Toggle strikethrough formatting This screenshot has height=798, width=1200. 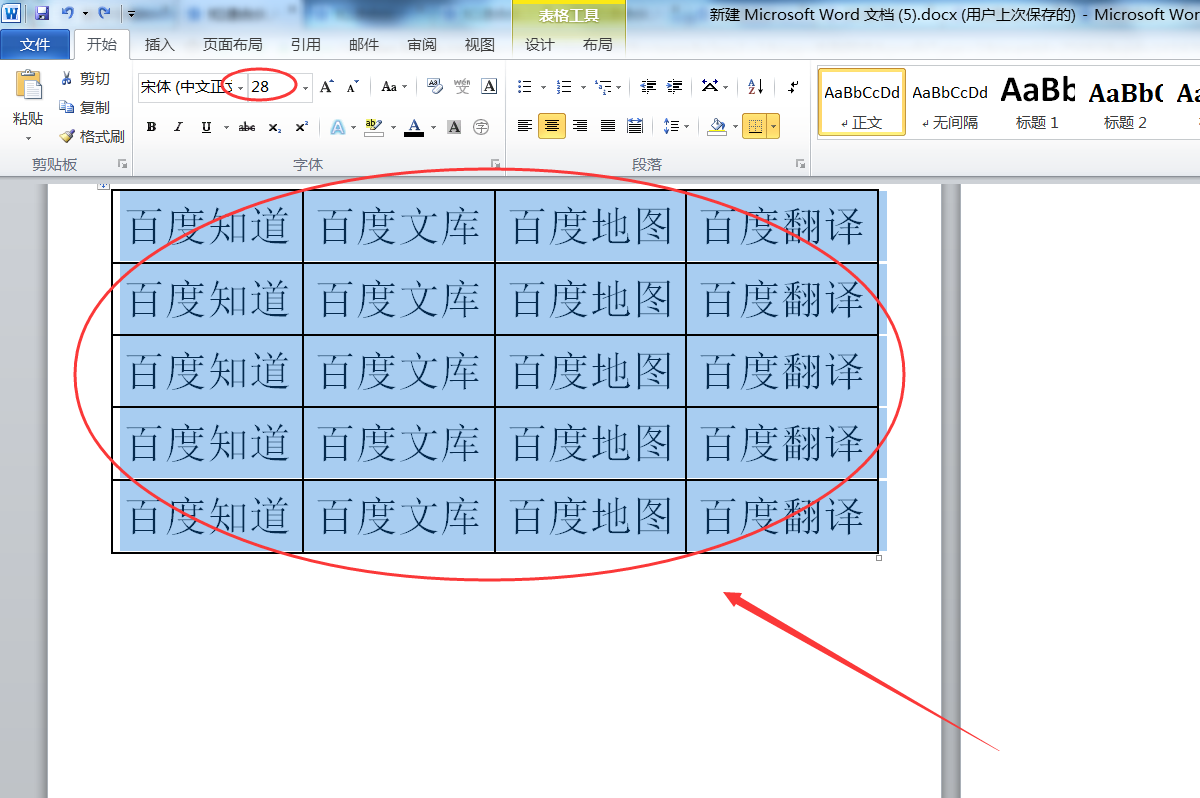point(247,127)
